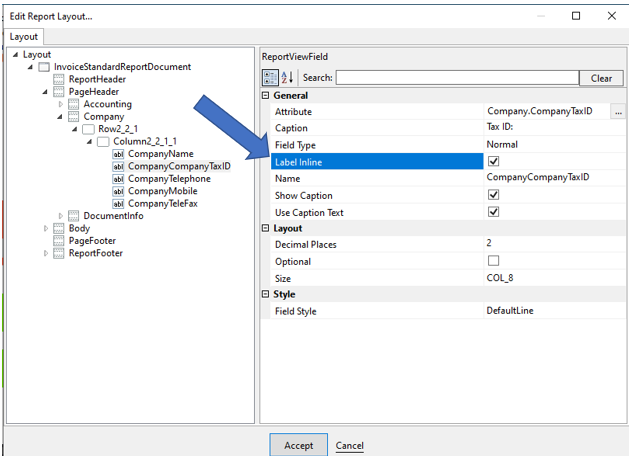Click the property Search input field
The width and height of the screenshot is (631, 456).
click(458, 78)
